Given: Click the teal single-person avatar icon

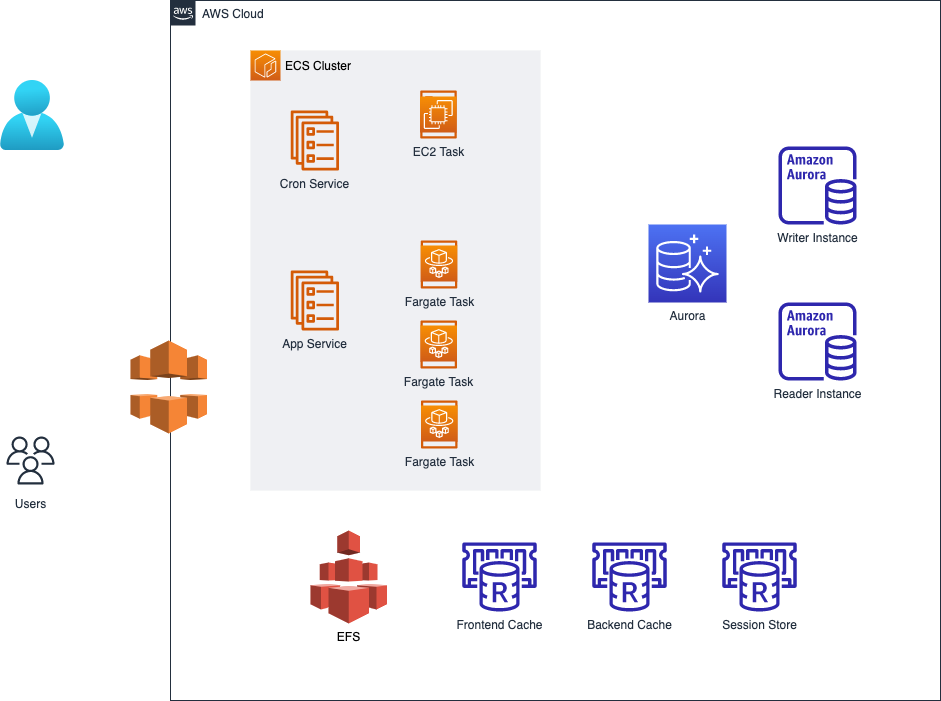Looking at the screenshot, I should click(x=32, y=113).
